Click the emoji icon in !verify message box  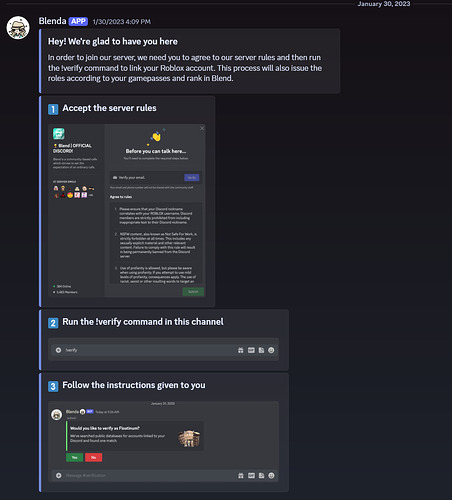coord(271,350)
